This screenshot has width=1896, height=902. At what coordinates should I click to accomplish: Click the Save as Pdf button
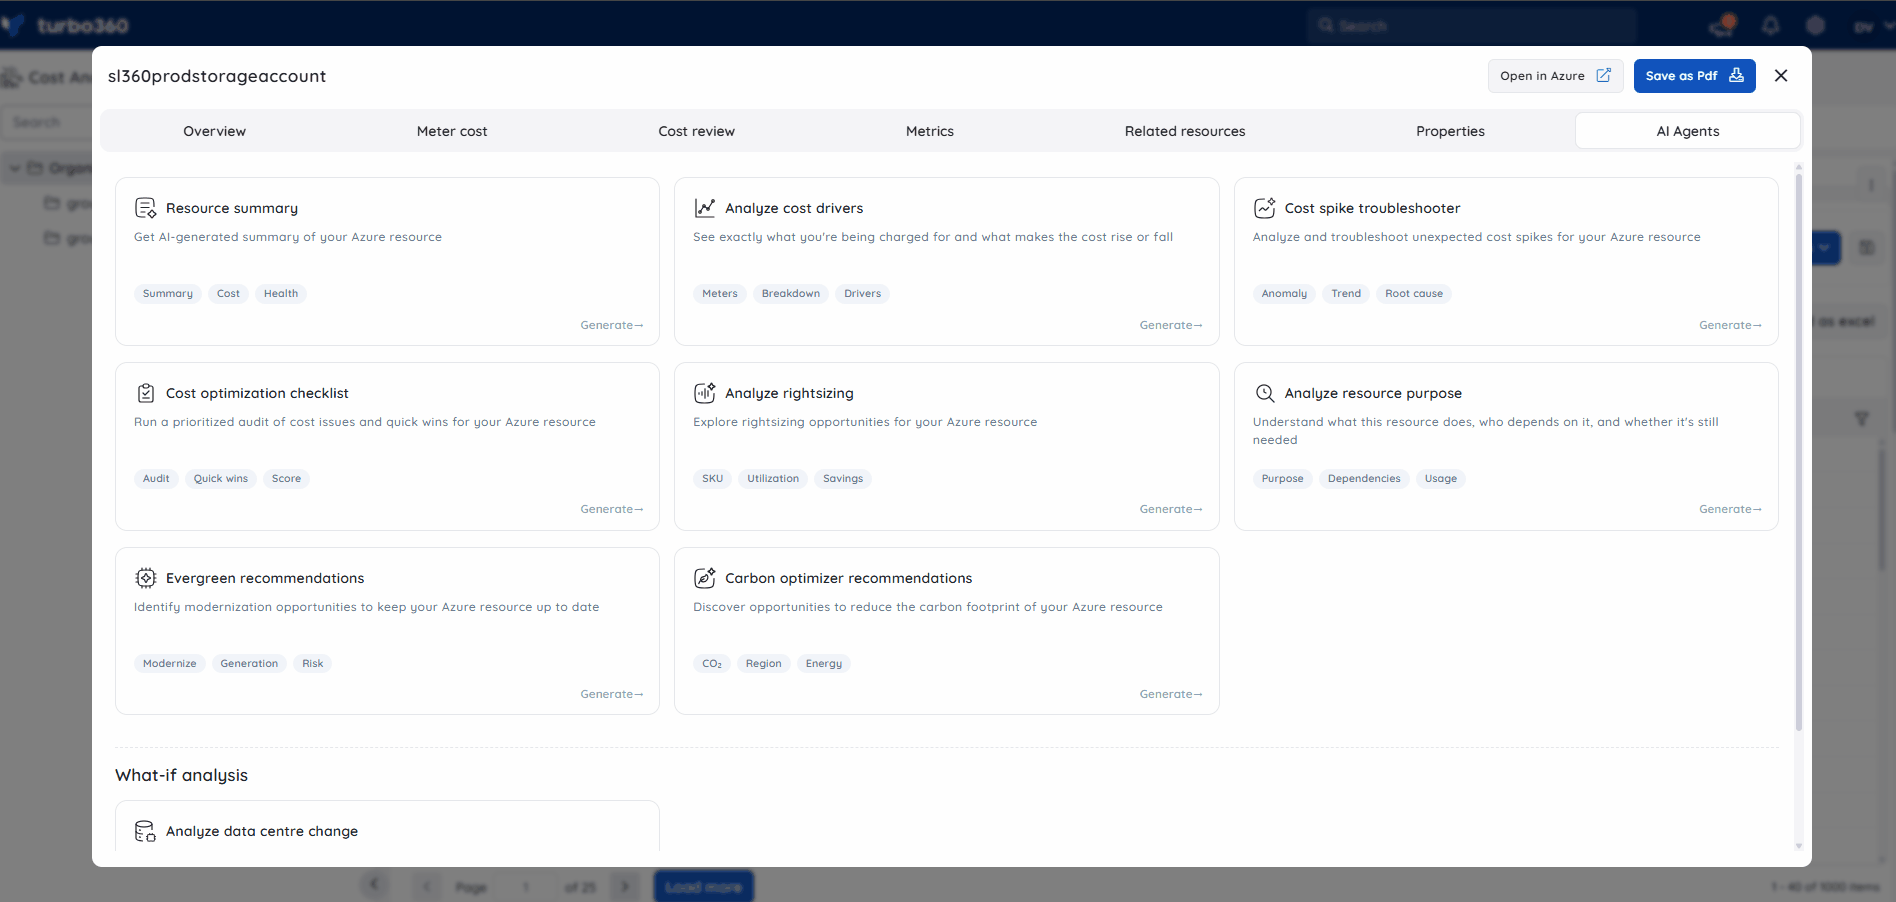pos(1695,76)
